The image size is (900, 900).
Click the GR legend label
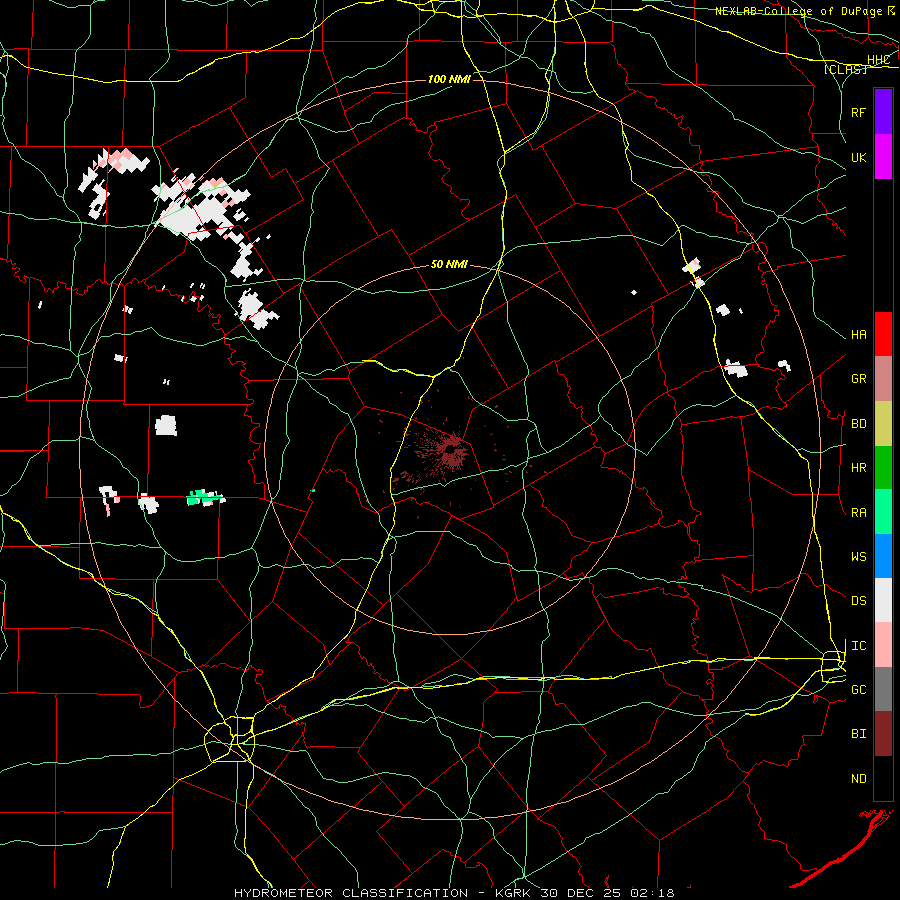[x=859, y=379]
